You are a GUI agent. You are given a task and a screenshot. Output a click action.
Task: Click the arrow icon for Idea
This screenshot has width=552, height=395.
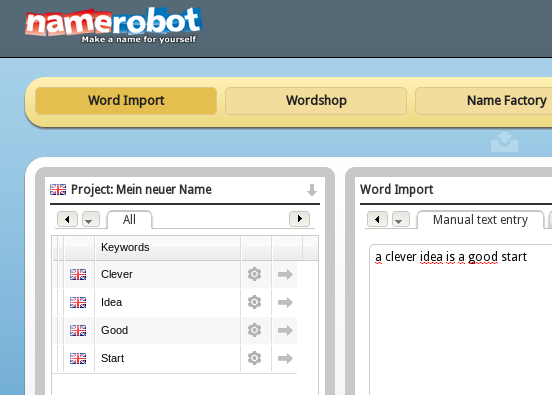(285, 302)
